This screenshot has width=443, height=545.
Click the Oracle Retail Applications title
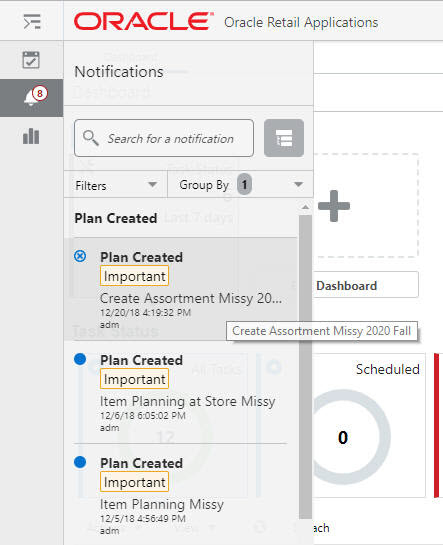(301, 22)
